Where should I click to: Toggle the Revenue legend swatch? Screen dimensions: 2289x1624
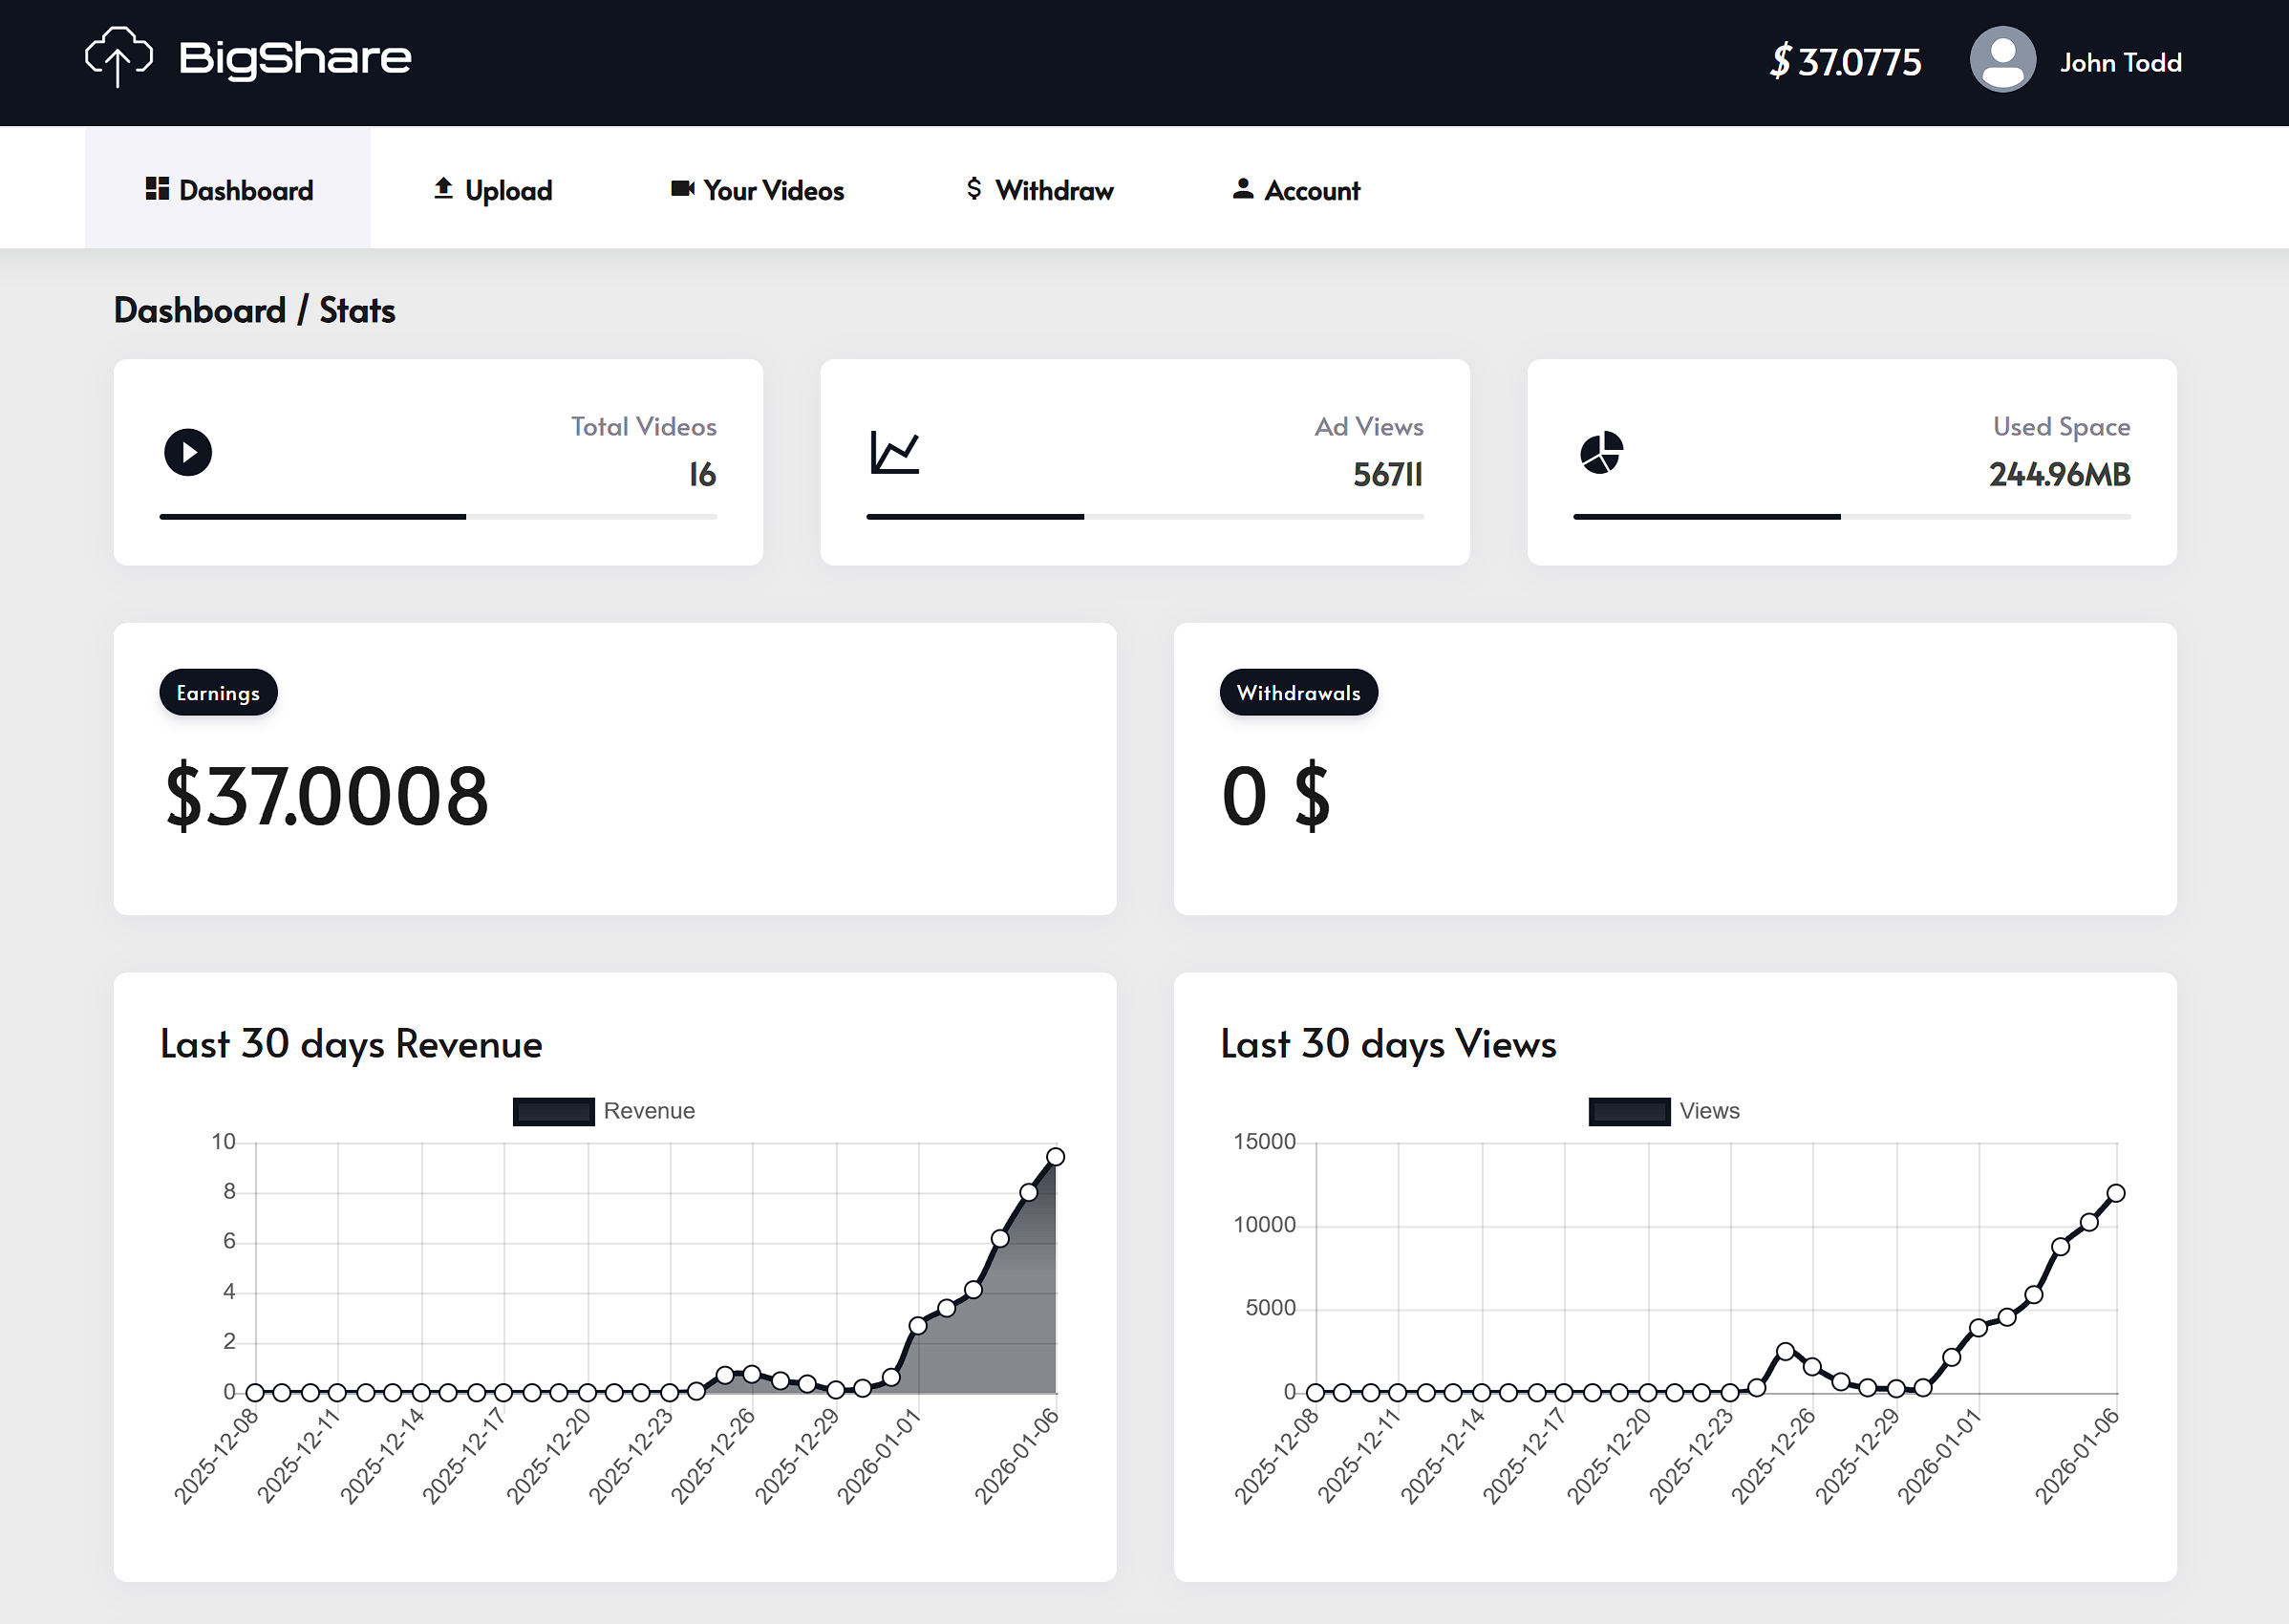click(553, 1111)
